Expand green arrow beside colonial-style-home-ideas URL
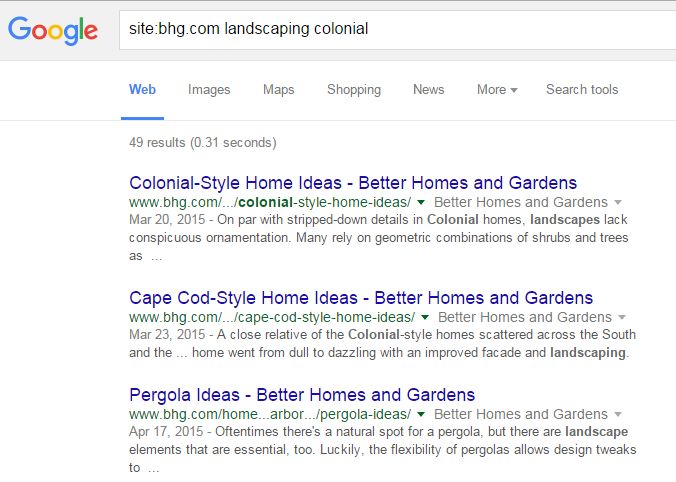 pos(422,203)
